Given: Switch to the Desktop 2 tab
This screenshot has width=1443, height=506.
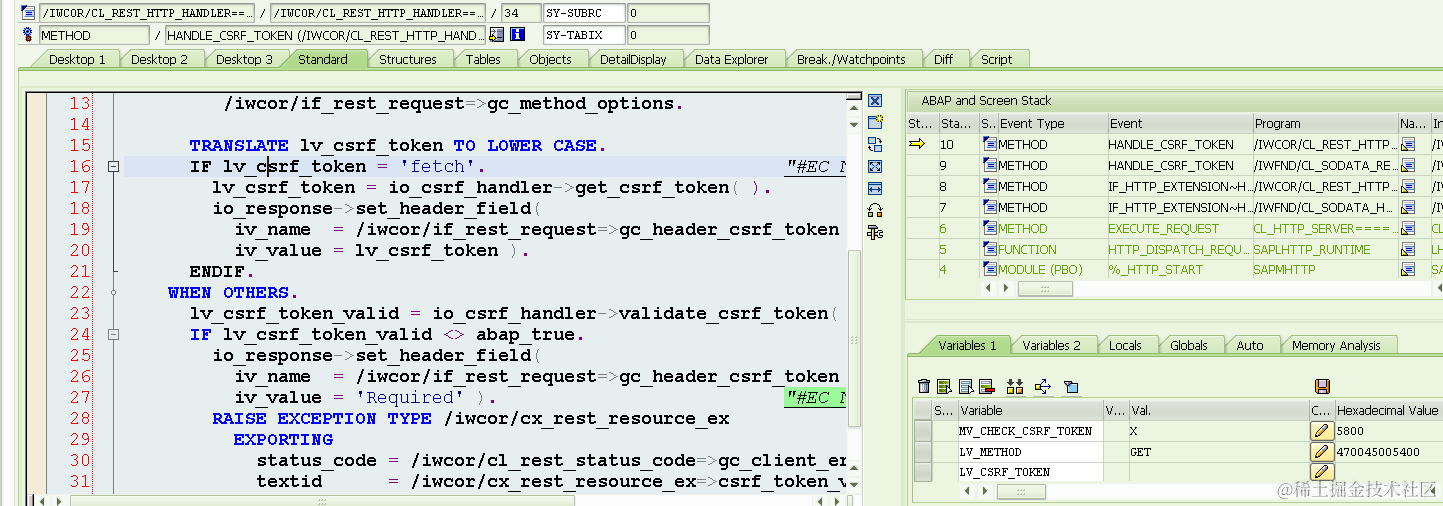Looking at the screenshot, I should tap(159, 59).
